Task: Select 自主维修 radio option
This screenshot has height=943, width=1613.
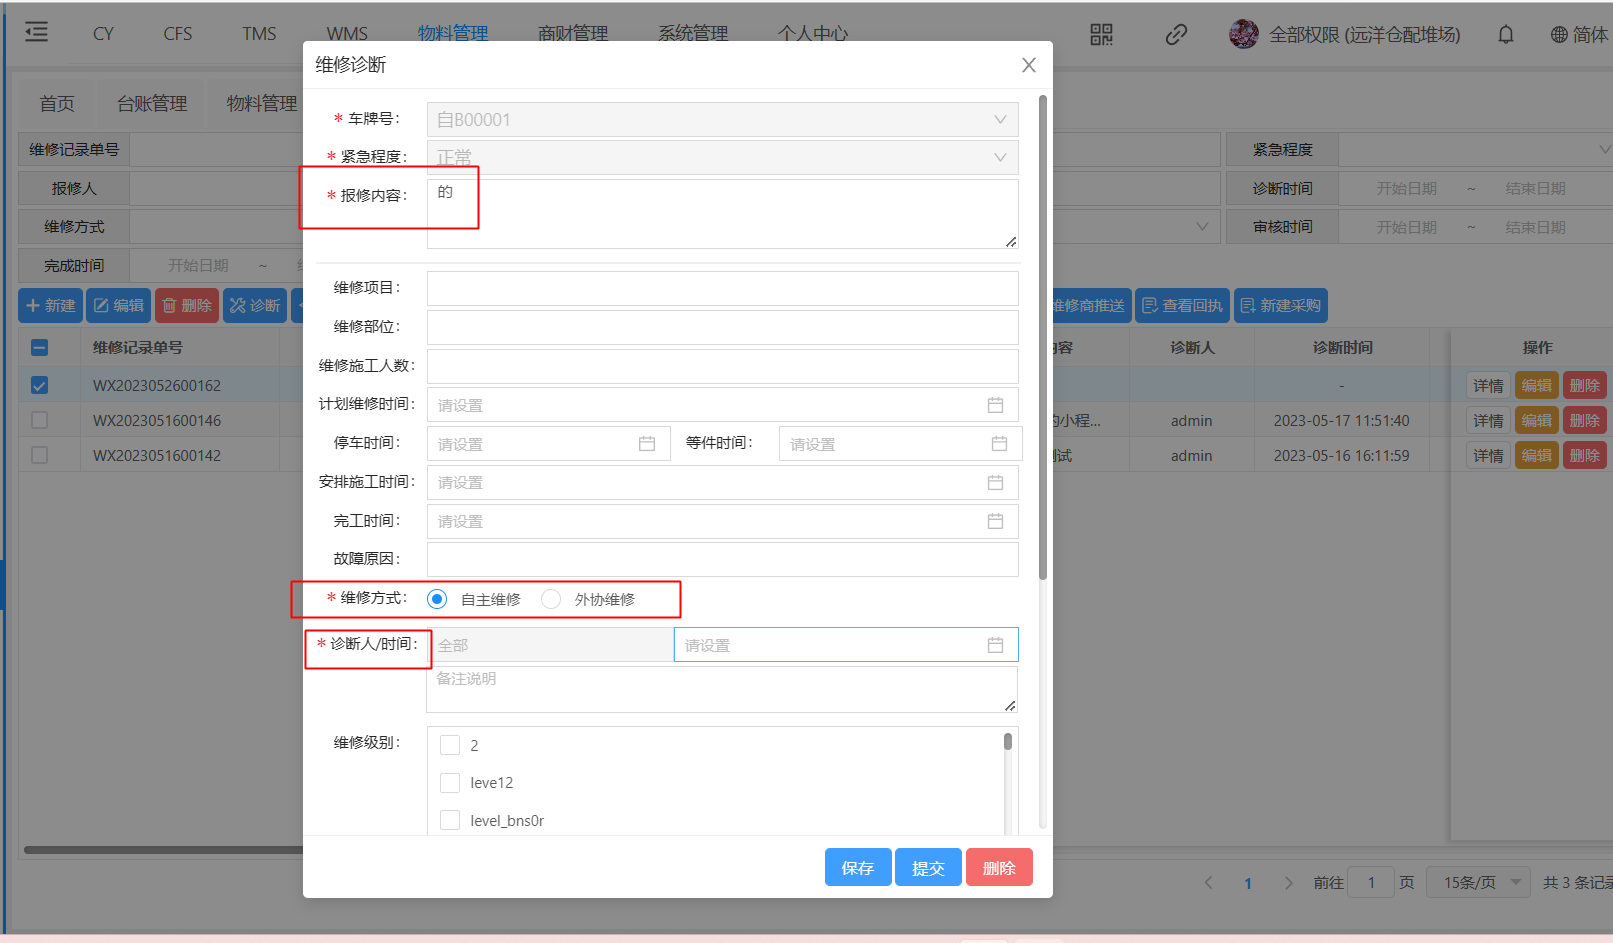Action: [437, 599]
